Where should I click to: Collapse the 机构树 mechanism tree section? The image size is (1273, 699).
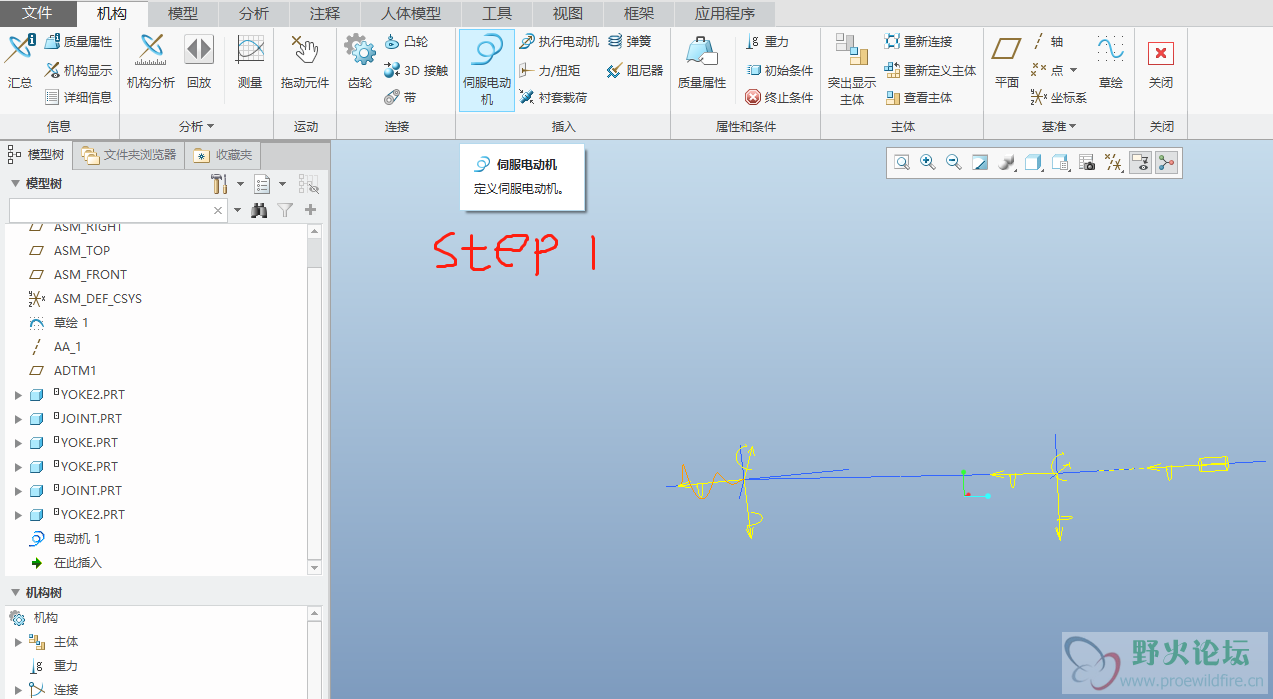[x=15, y=593]
